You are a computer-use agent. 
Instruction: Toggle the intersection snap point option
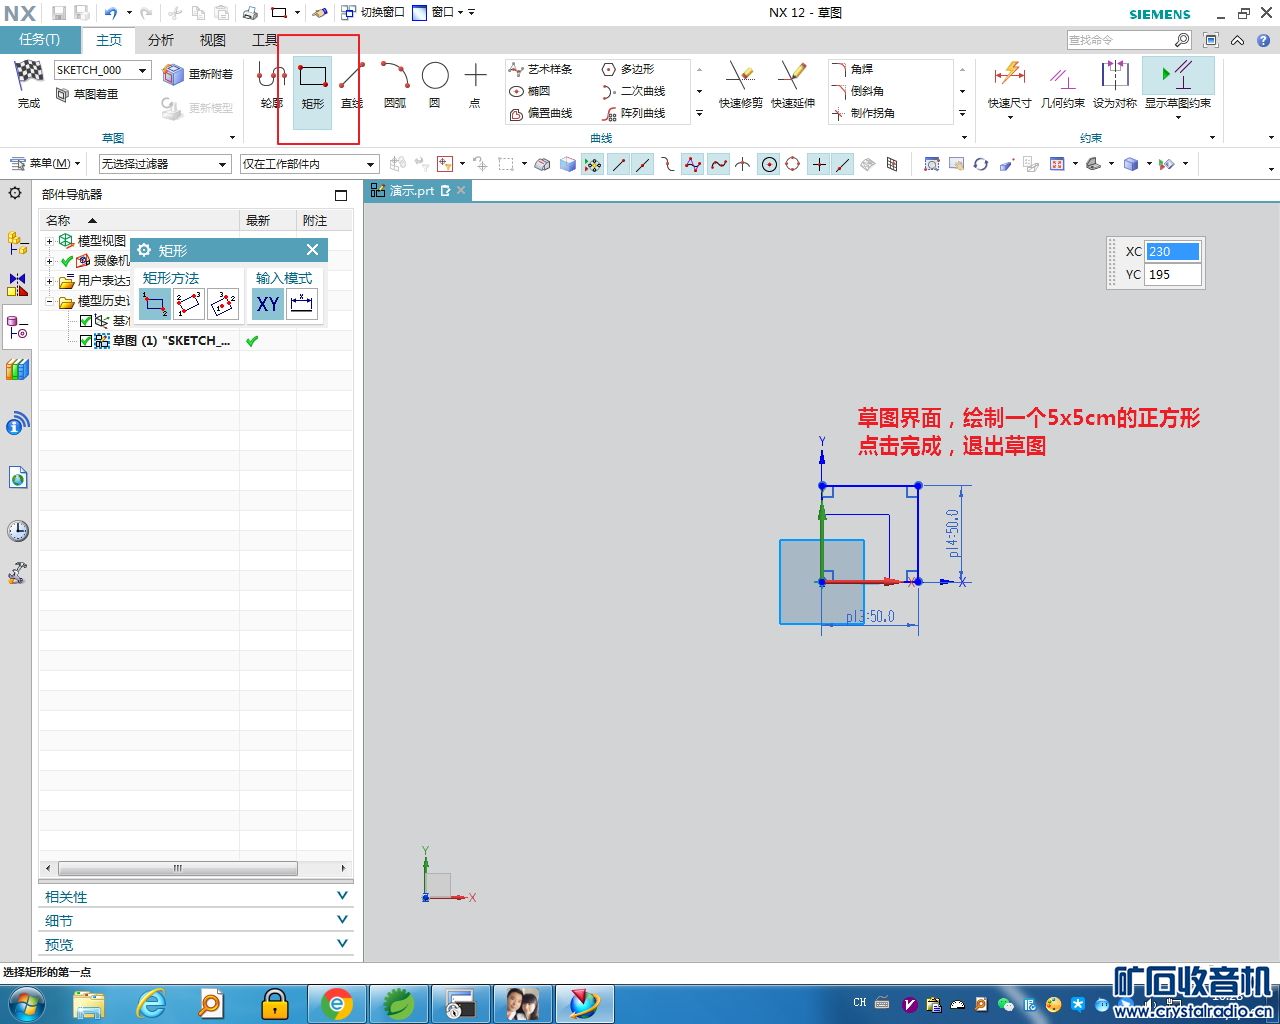click(x=743, y=164)
